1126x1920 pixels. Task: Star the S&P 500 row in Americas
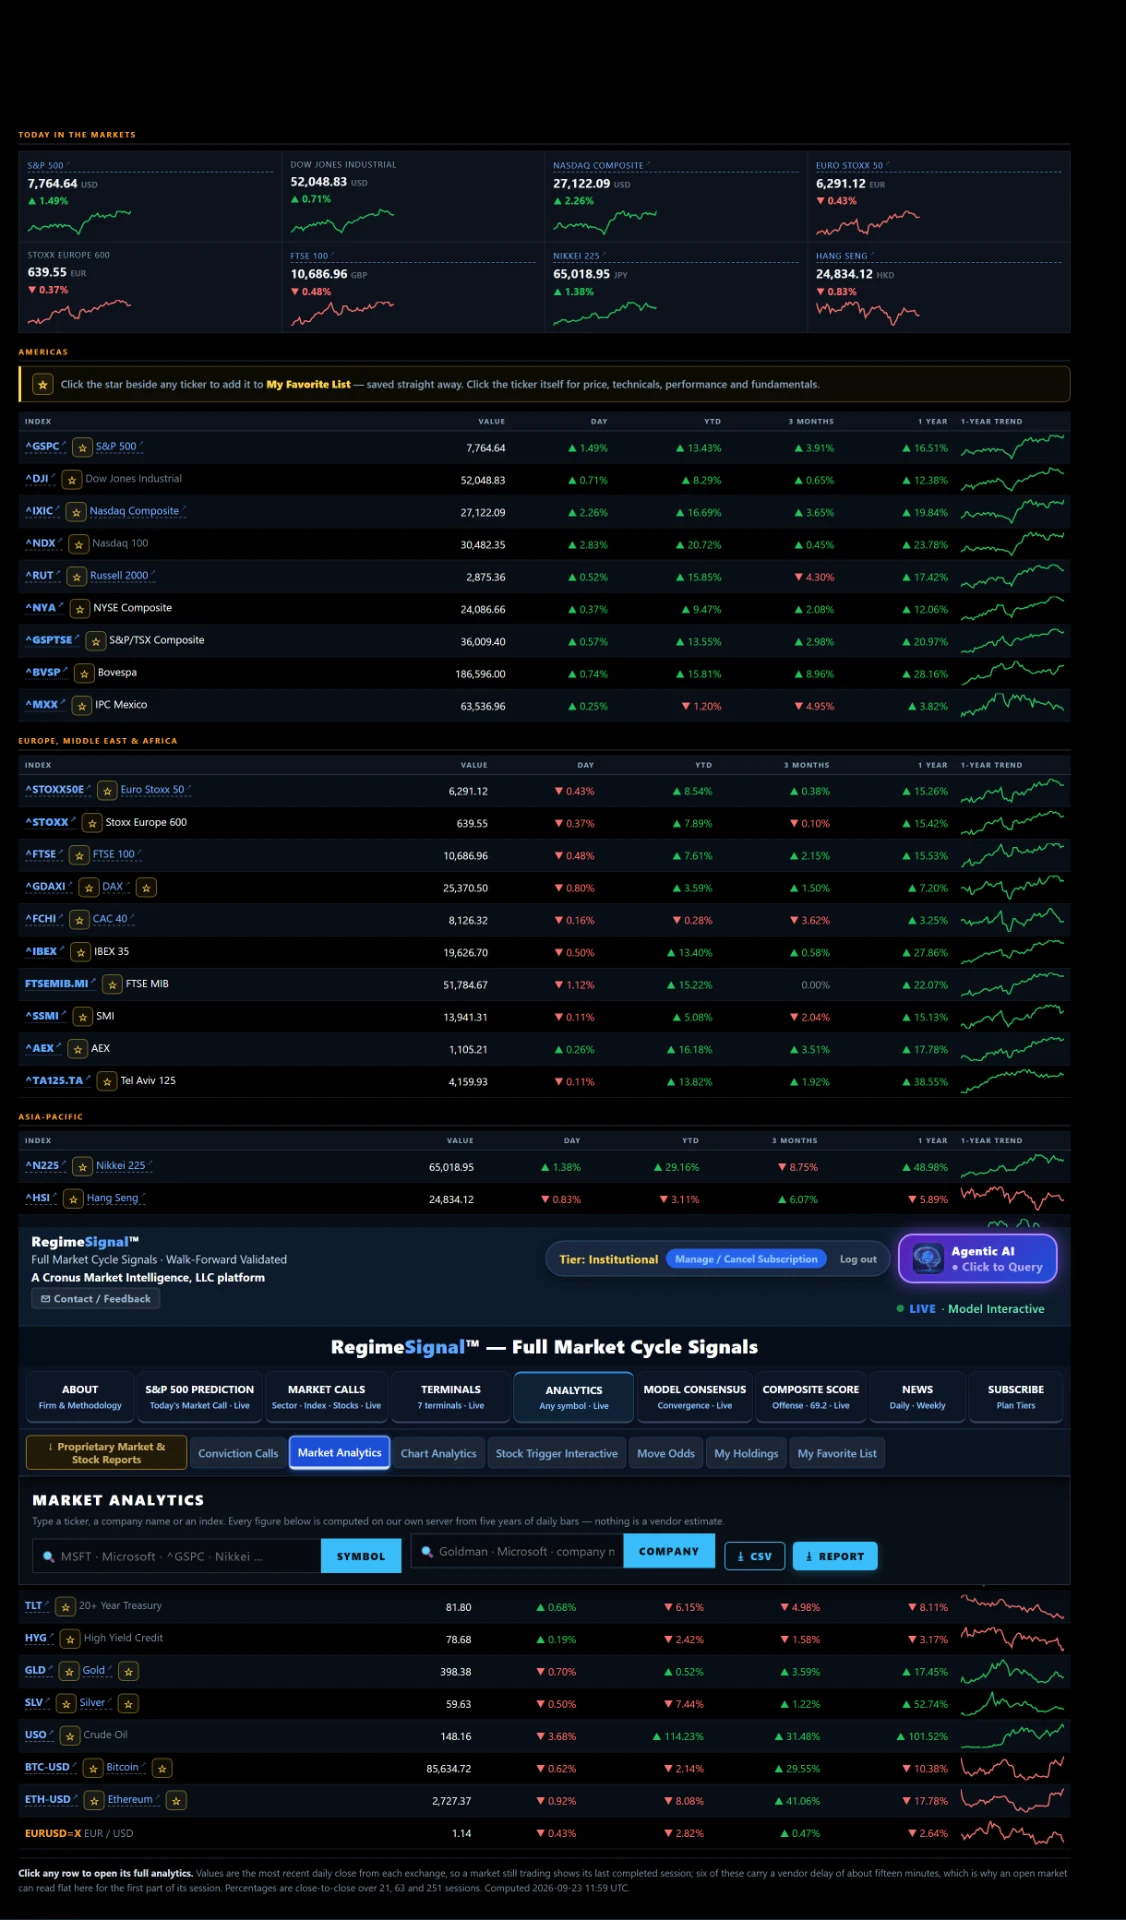click(x=83, y=448)
